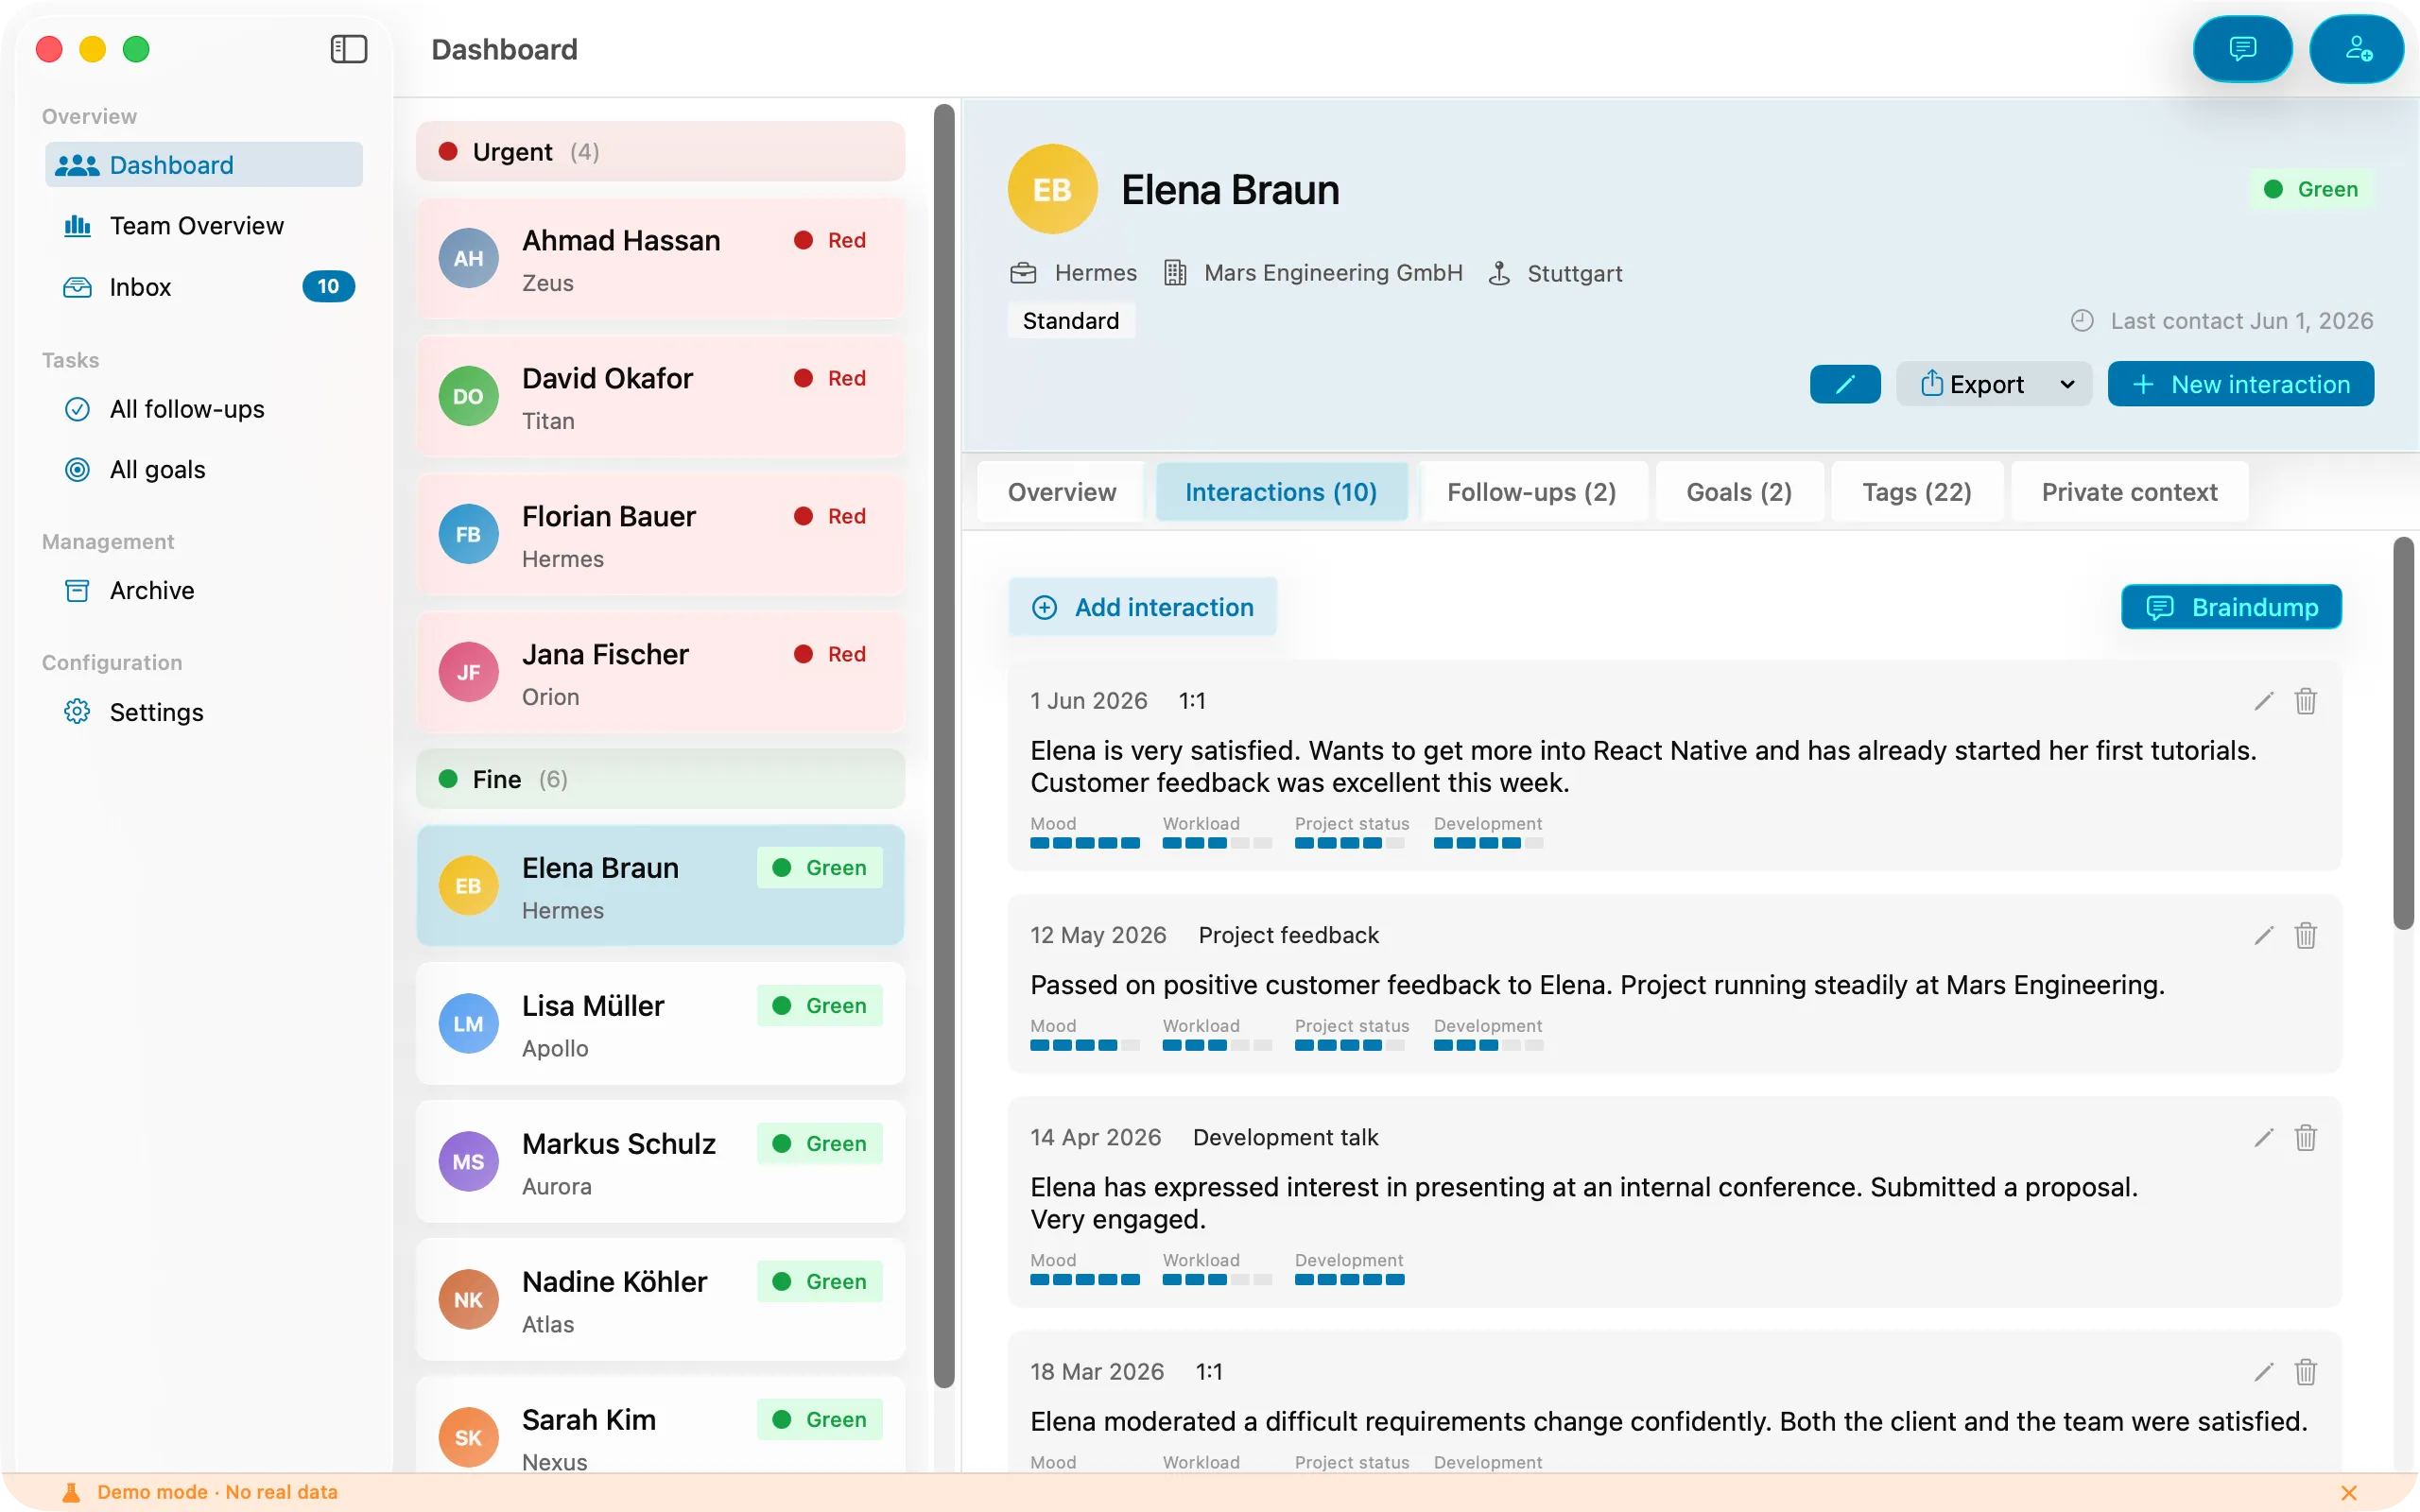Click Ahmad Hassan's AH avatar
The image size is (2420, 1512).
468,258
